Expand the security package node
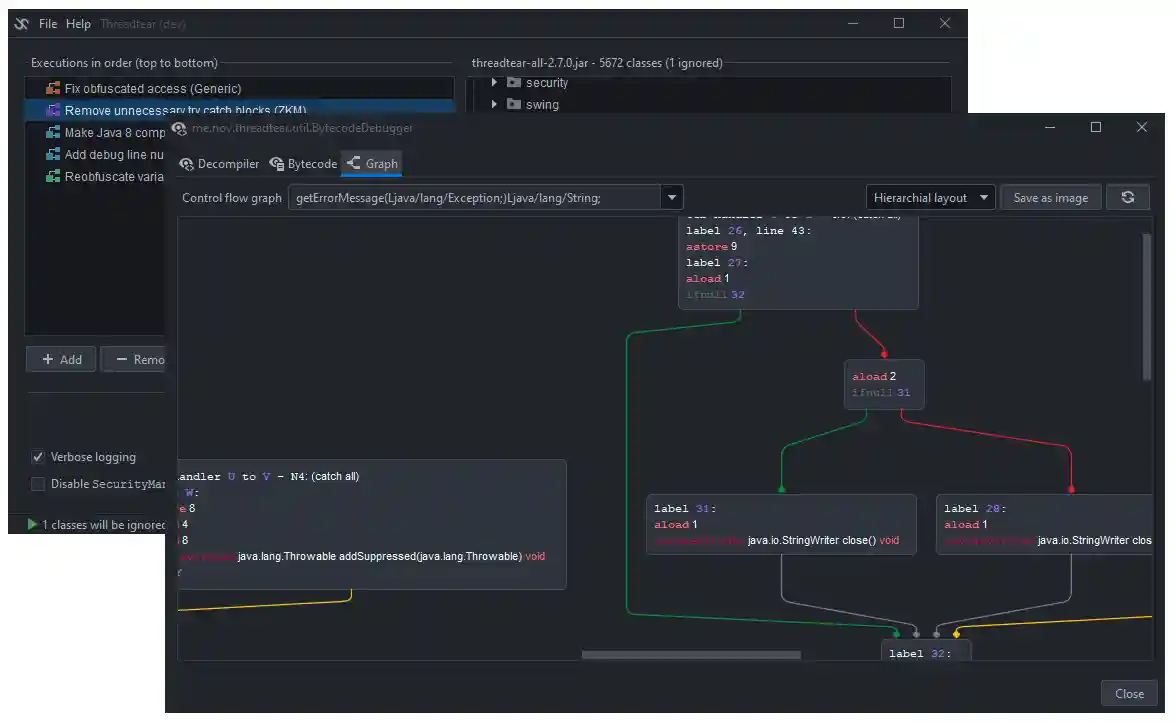The height and width of the screenshot is (723, 1175). 492,82
